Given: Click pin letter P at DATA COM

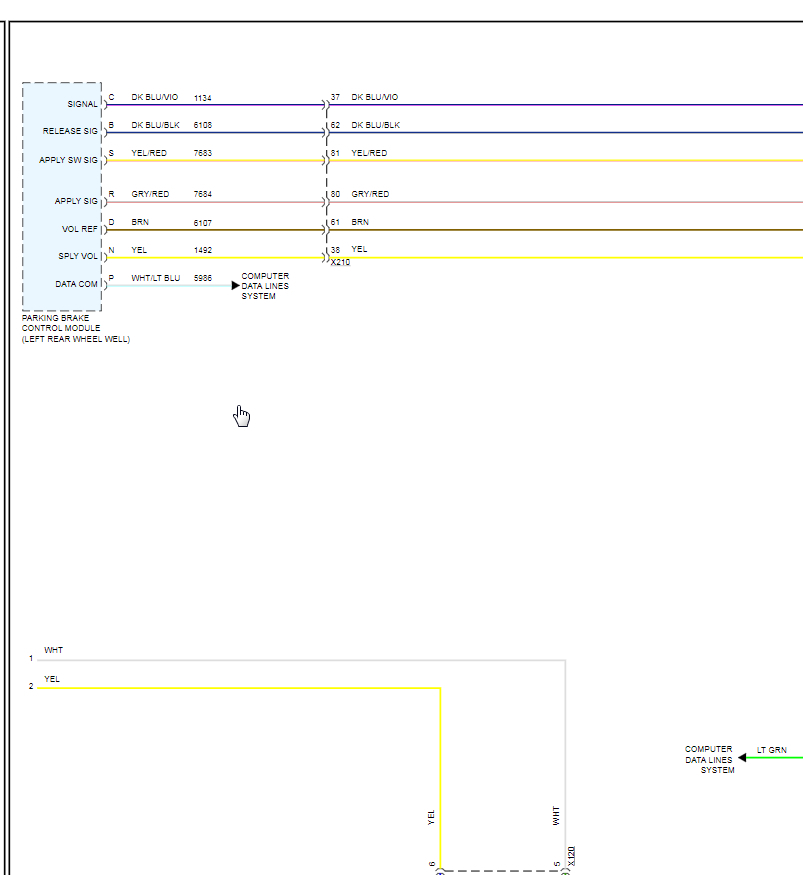Looking at the screenshot, I should point(111,278).
